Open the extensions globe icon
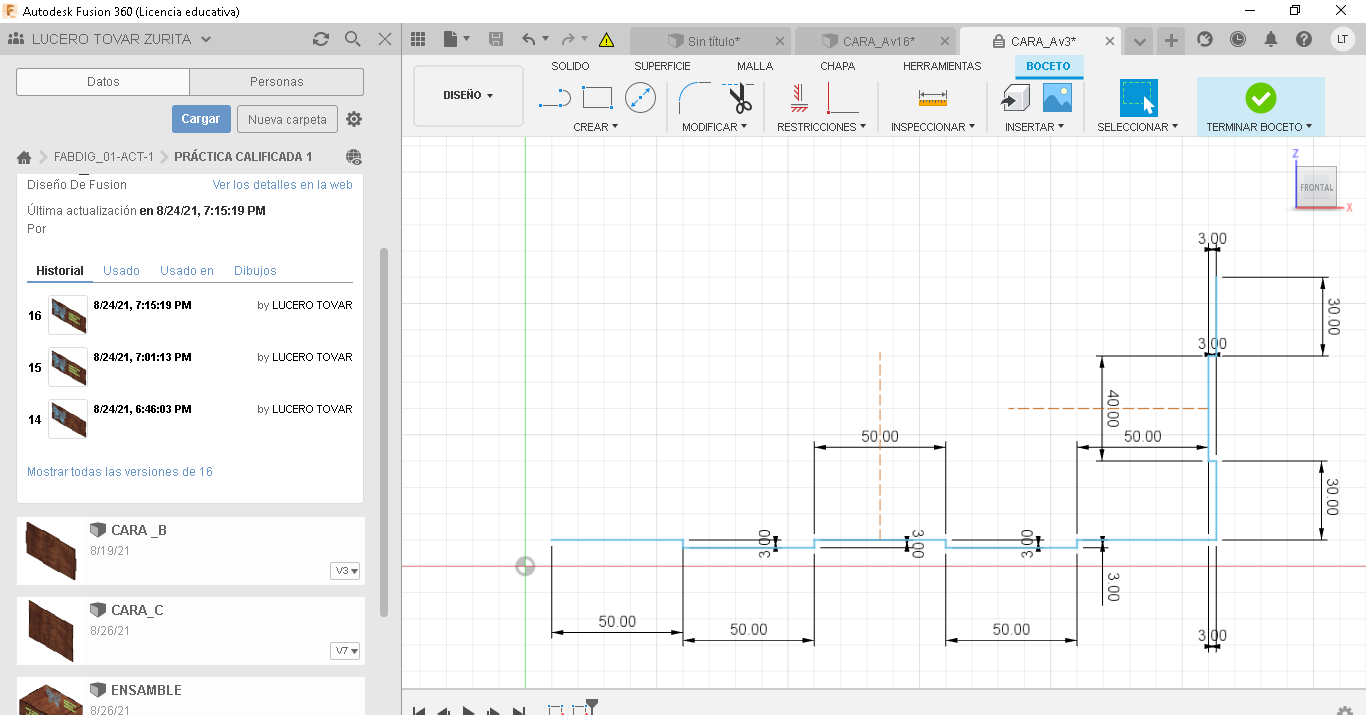The width and height of the screenshot is (1366, 715). pos(1205,39)
